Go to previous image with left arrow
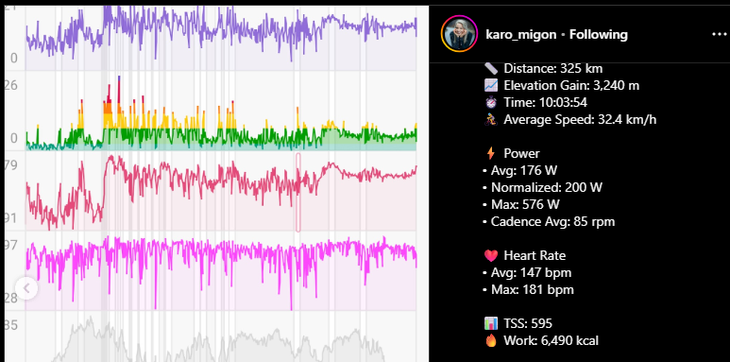The image size is (730, 362). pyautogui.click(x=27, y=288)
